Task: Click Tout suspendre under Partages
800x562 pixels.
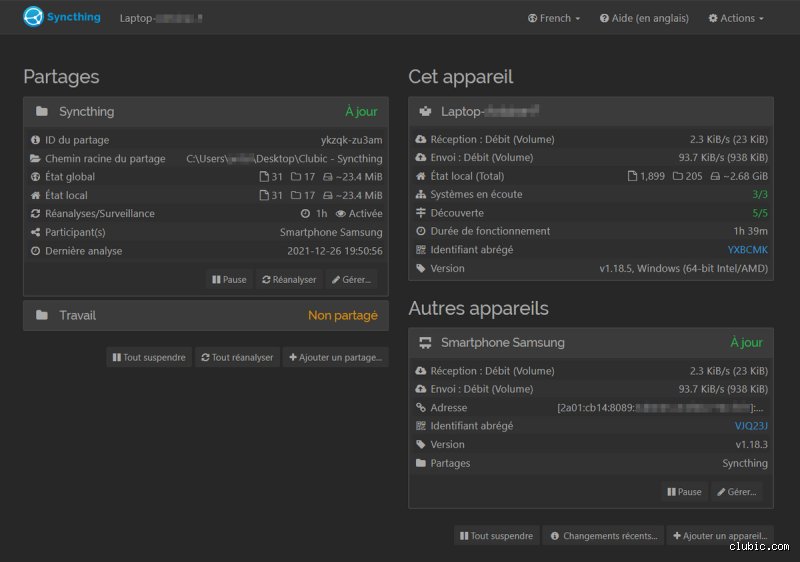Action: [x=149, y=357]
